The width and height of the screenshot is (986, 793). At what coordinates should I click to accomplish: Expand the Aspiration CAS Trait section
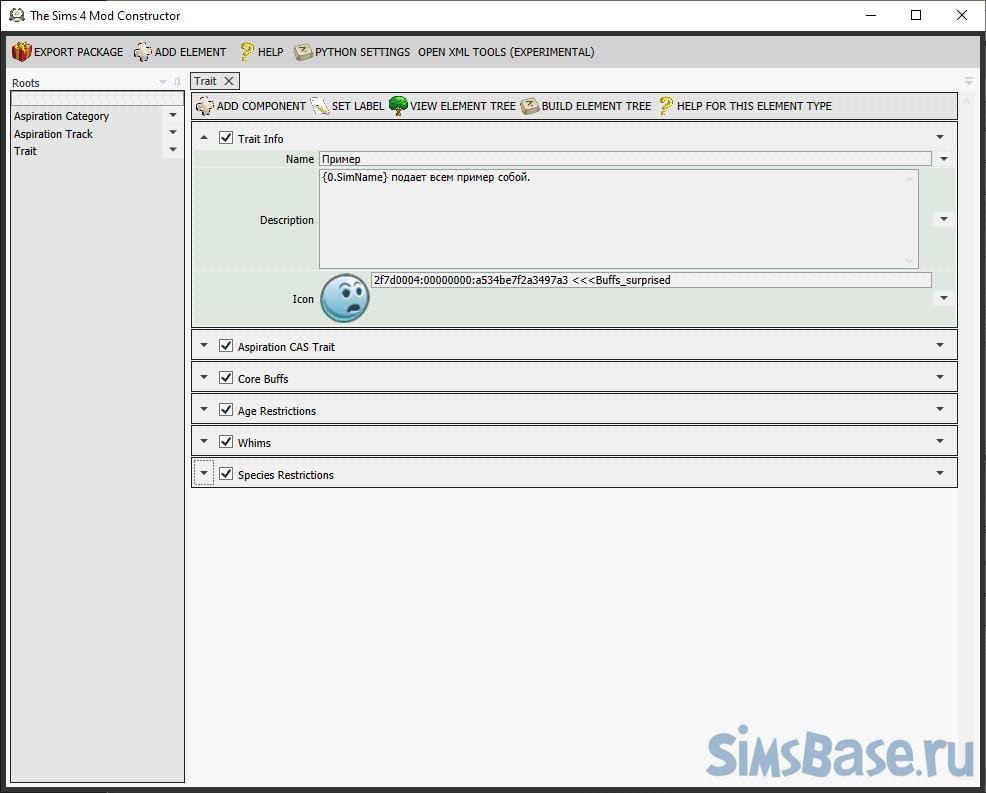(x=204, y=346)
